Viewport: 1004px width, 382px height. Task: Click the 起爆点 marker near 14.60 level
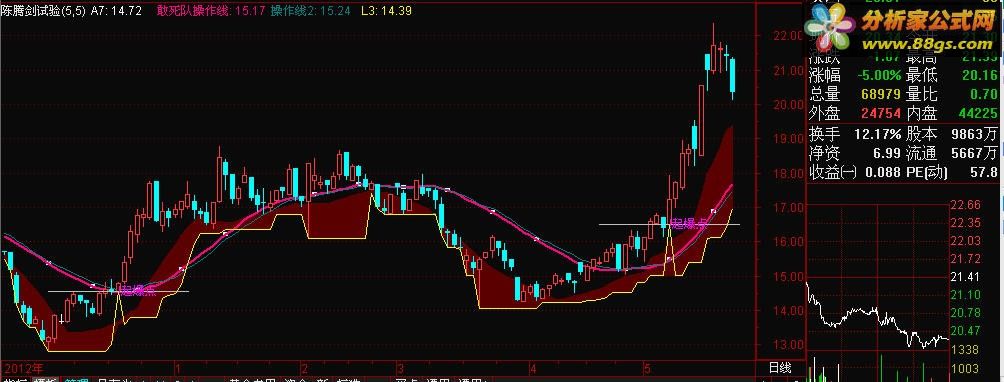[138, 291]
